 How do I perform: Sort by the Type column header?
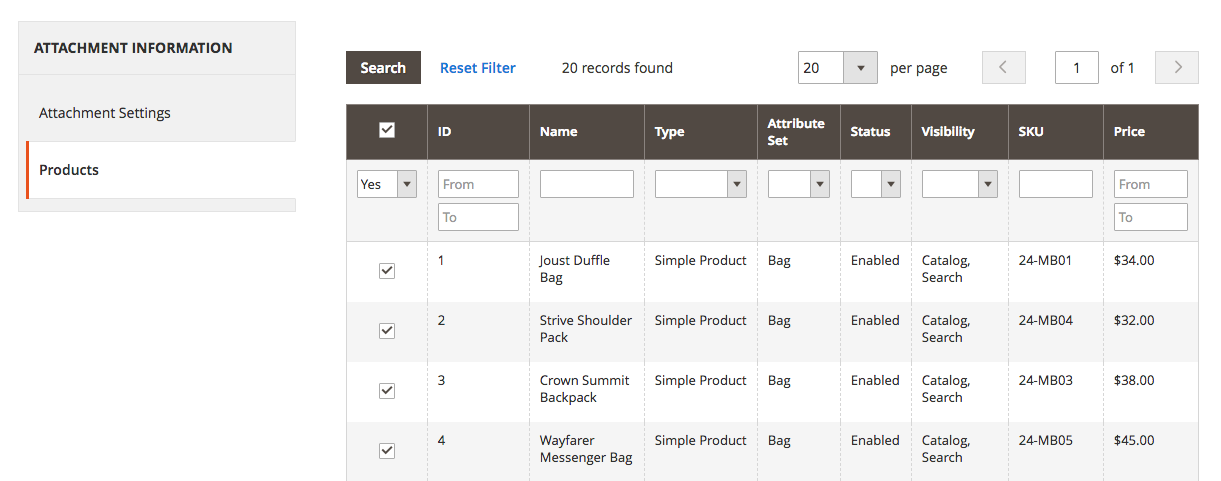tap(700, 132)
